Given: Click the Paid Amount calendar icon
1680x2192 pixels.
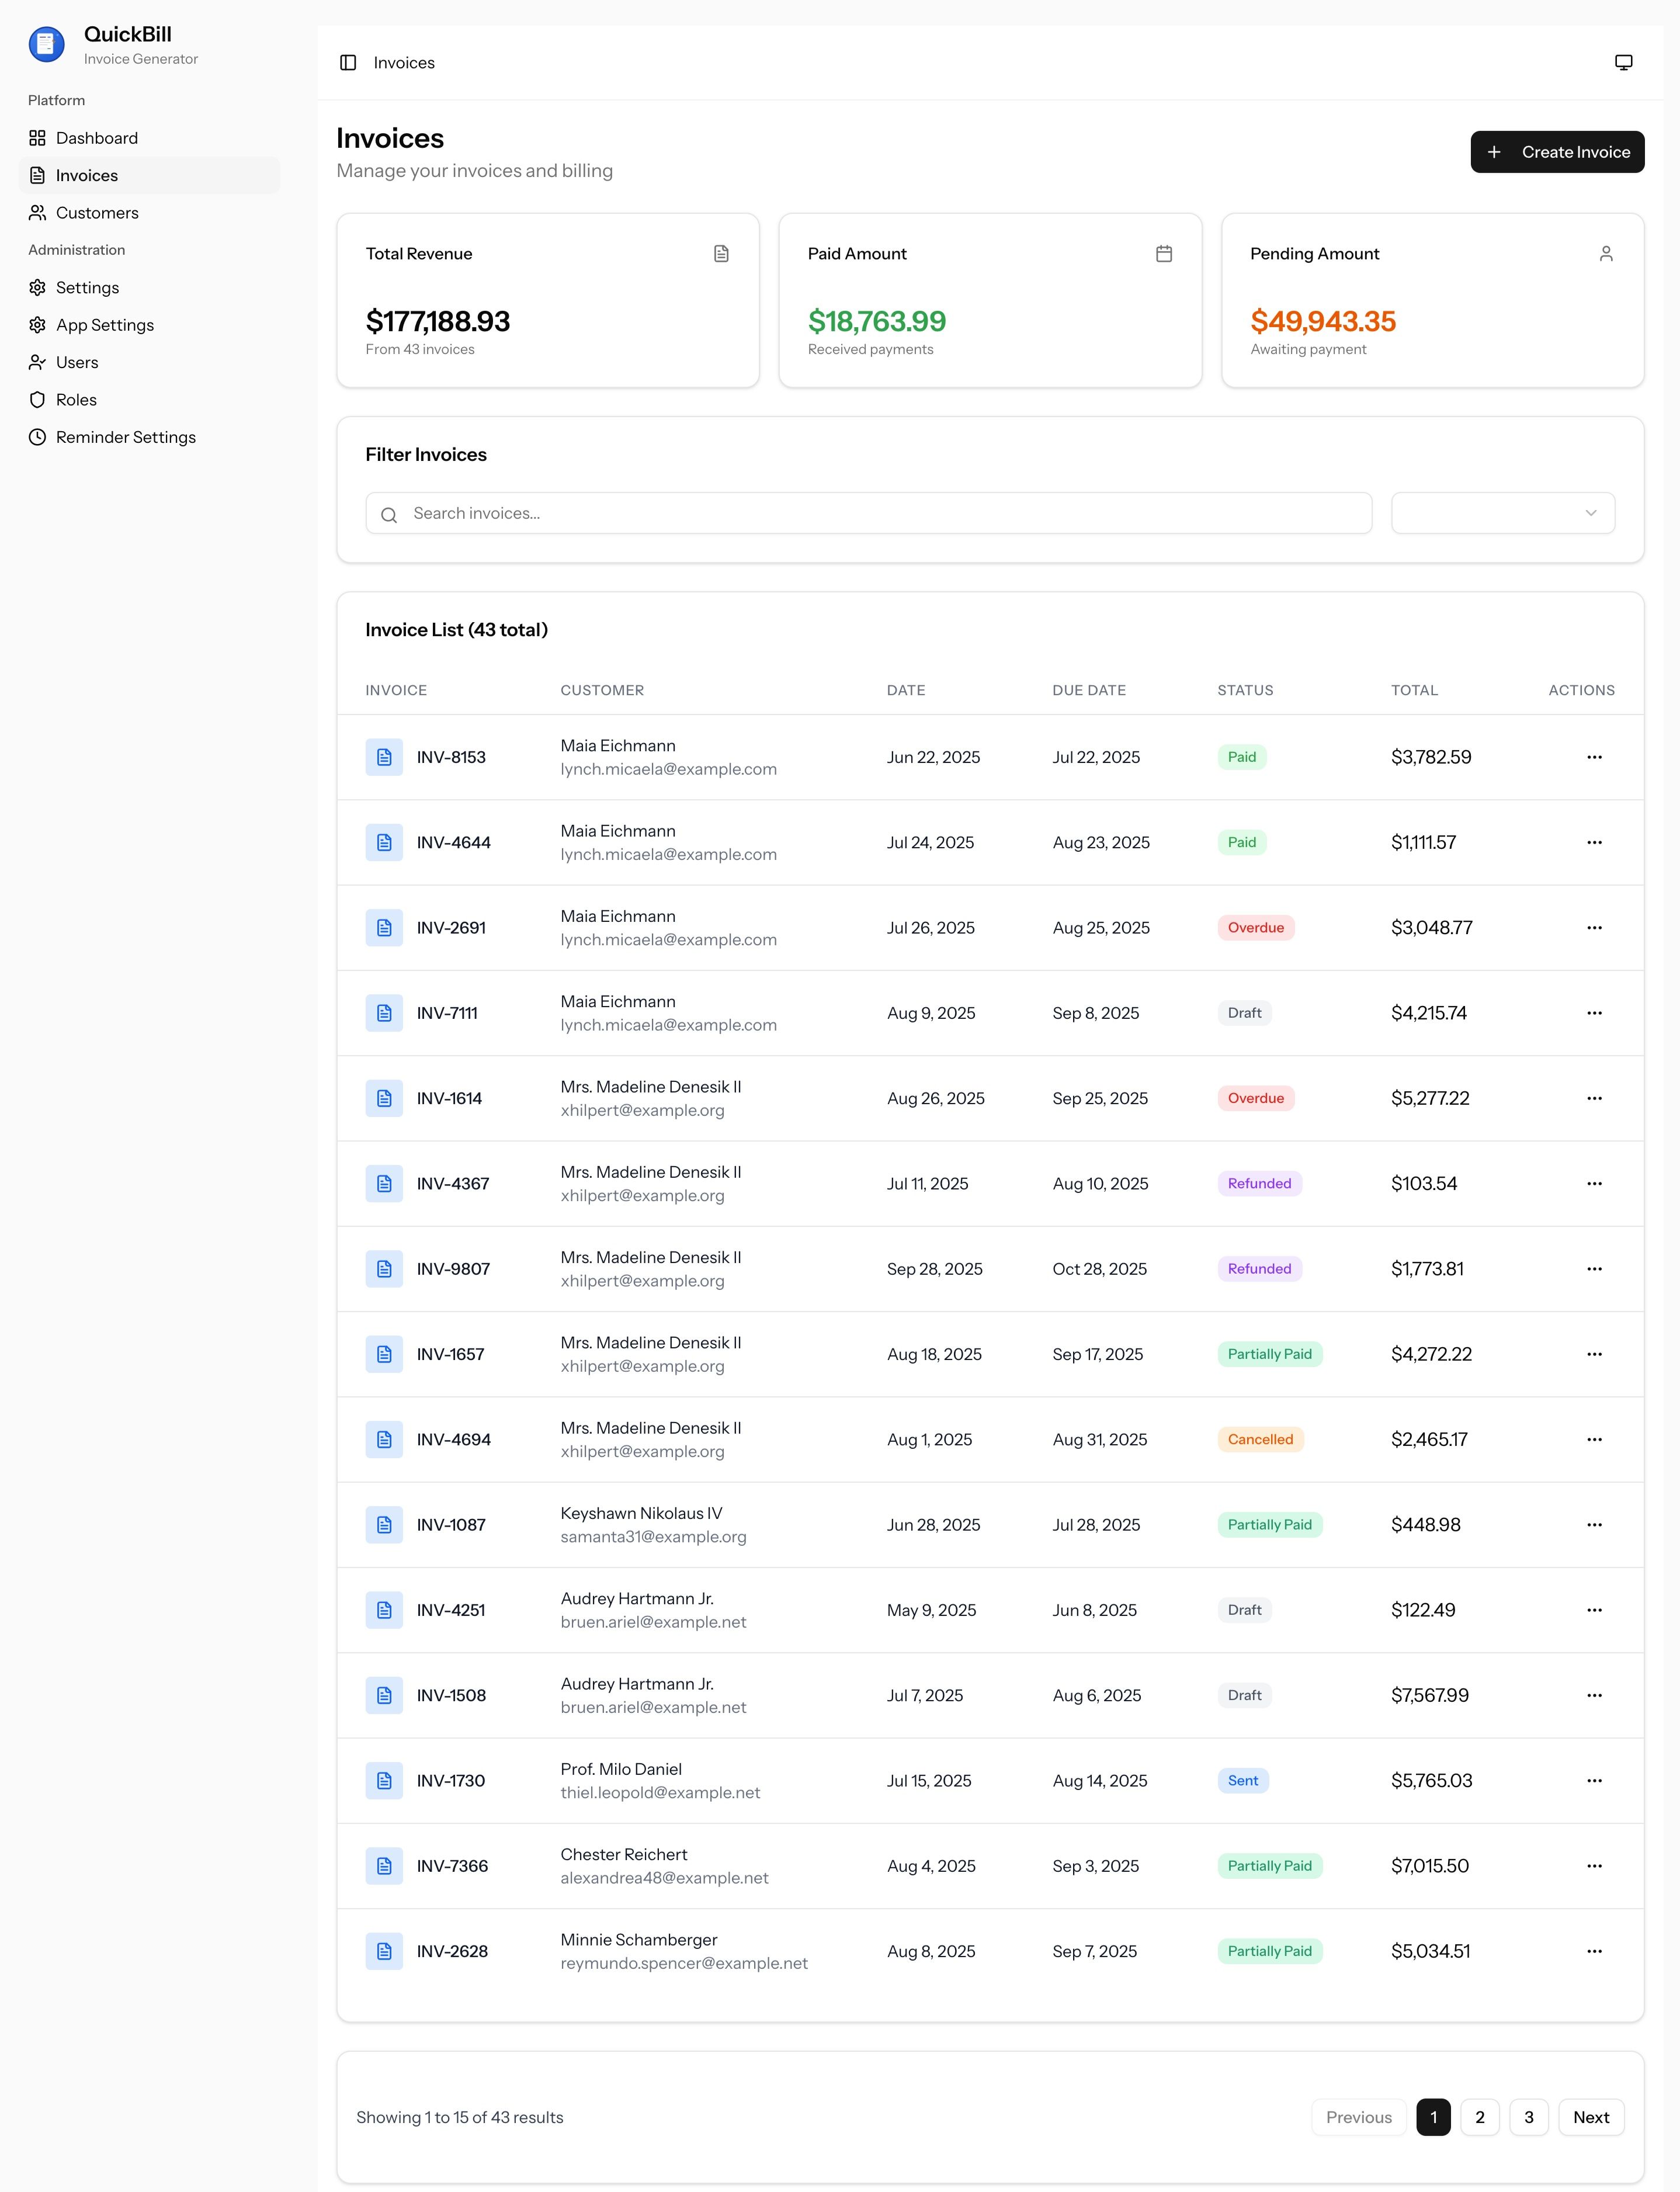Looking at the screenshot, I should tap(1163, 254).
